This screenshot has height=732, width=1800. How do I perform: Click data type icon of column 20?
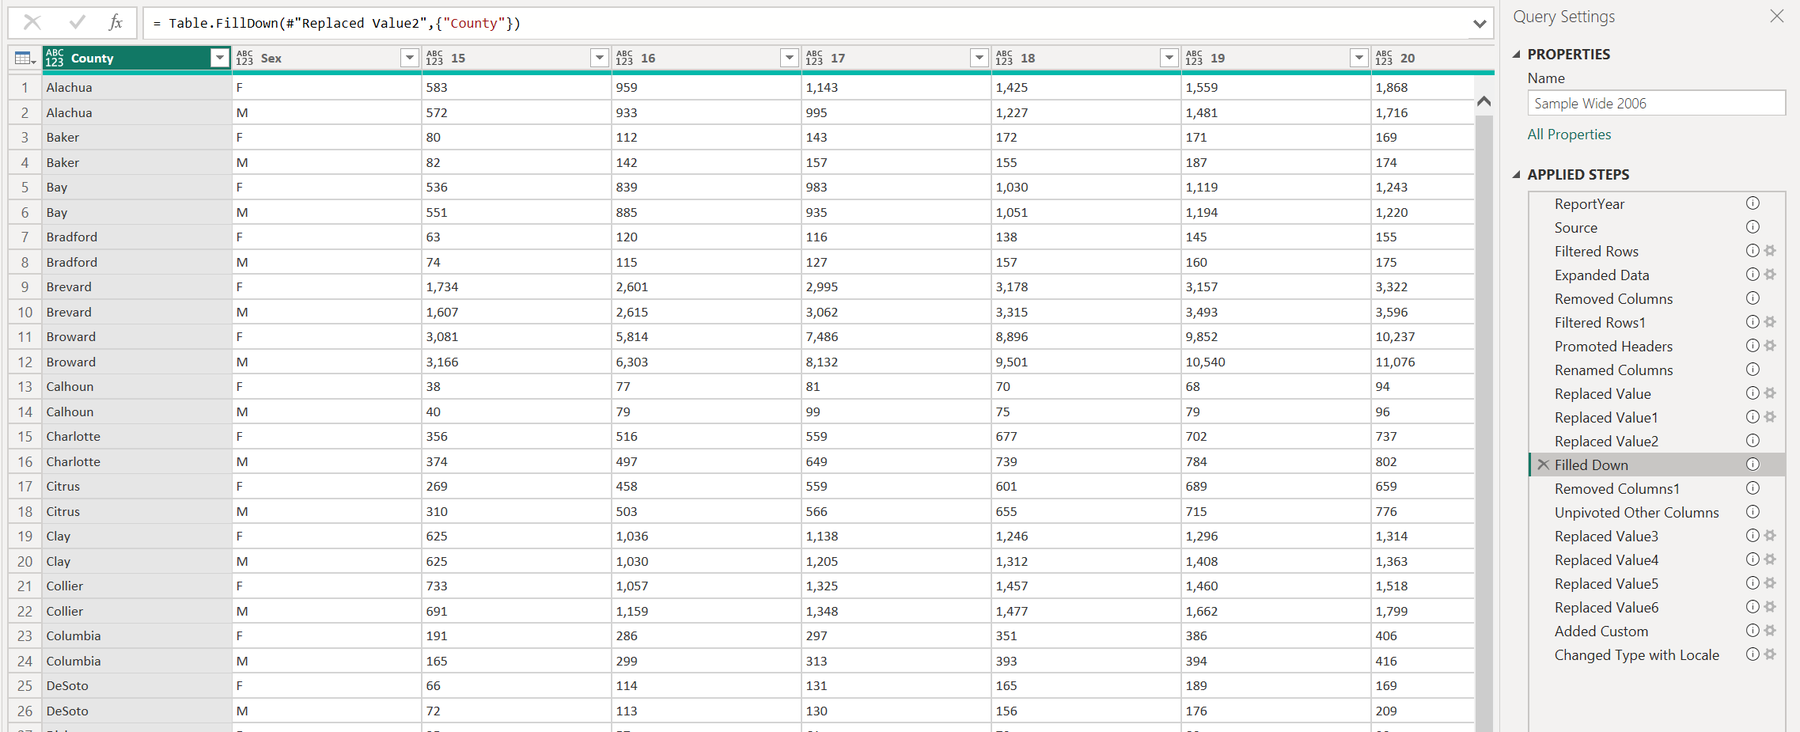click(1385, 59)
